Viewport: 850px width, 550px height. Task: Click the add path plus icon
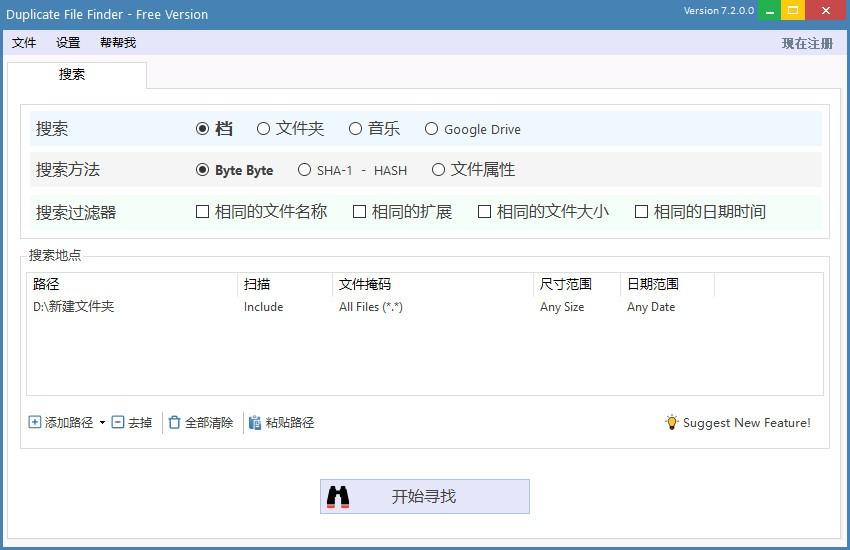click(35, 422)
